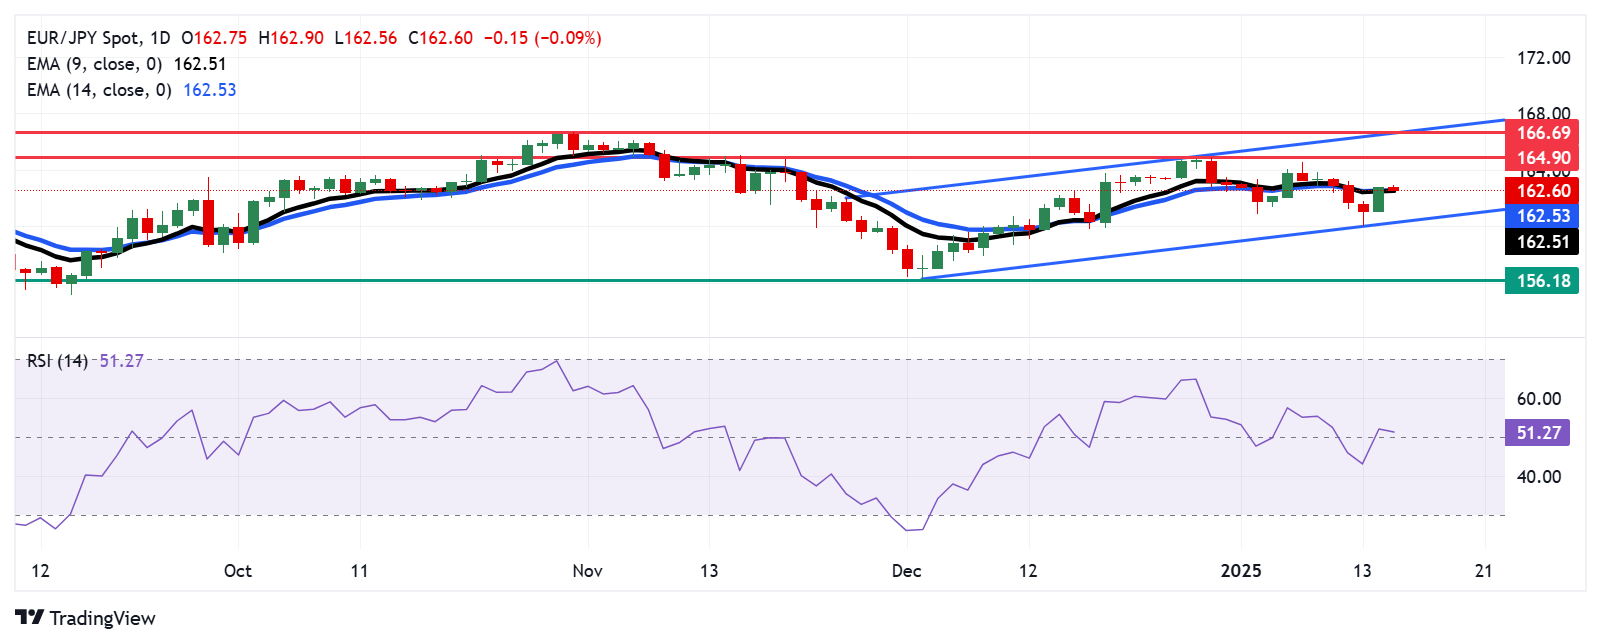1601x644 pixels.
Task: Click the 172.00 price axis label
Action: 1543,58
